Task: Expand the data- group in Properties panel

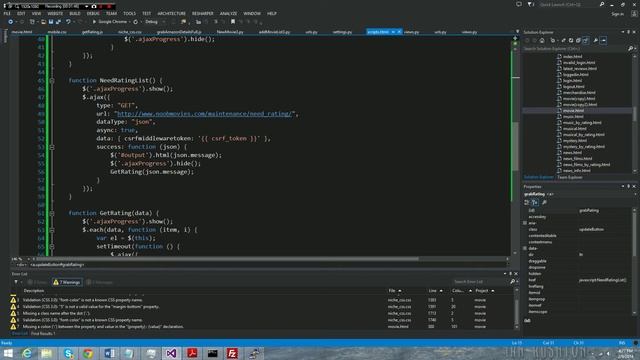Action: (x=525, y=248)
